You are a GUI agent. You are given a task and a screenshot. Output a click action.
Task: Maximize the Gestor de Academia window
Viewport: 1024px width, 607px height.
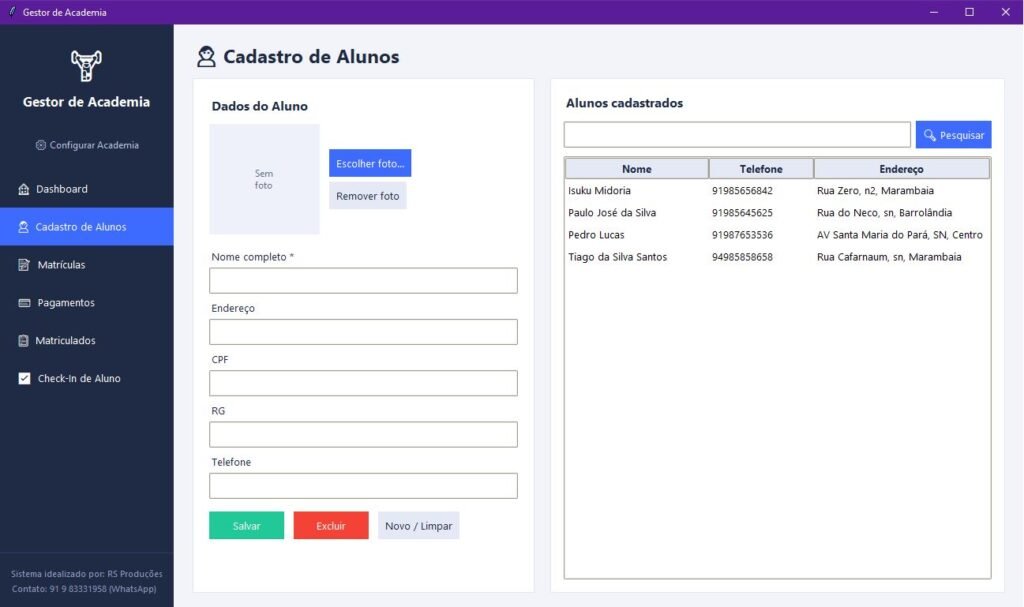pyautogui.click(x=969, y=12)
